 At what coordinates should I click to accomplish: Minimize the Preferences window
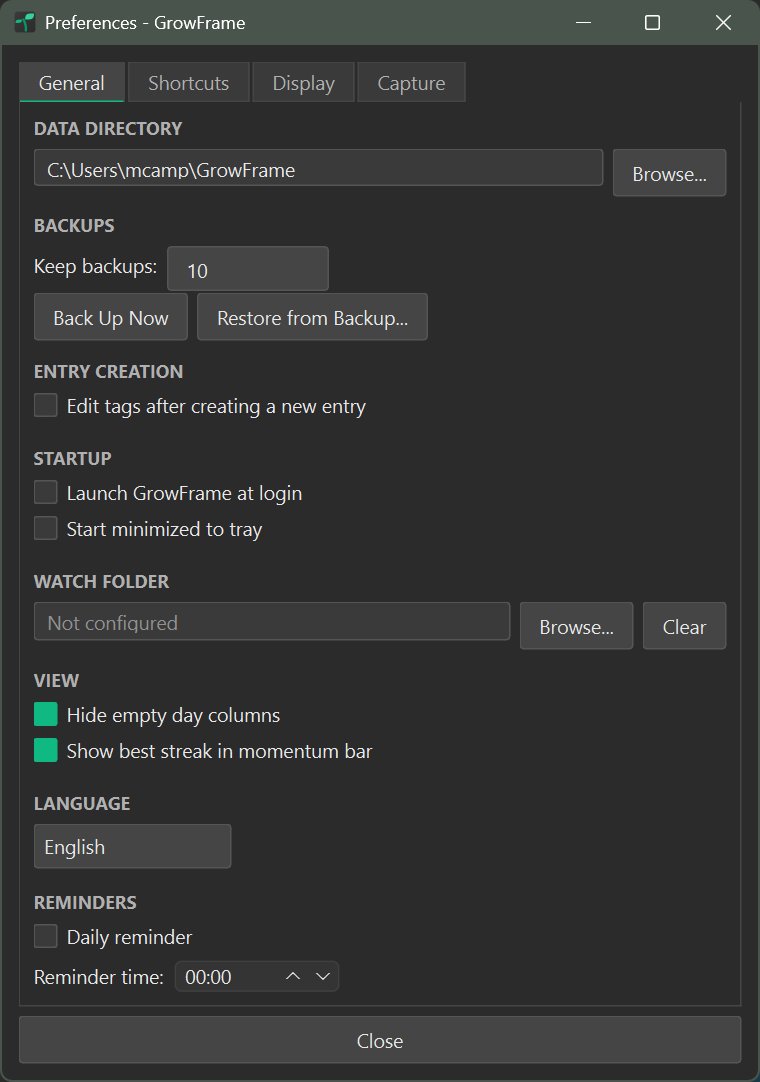click(583, 23)
